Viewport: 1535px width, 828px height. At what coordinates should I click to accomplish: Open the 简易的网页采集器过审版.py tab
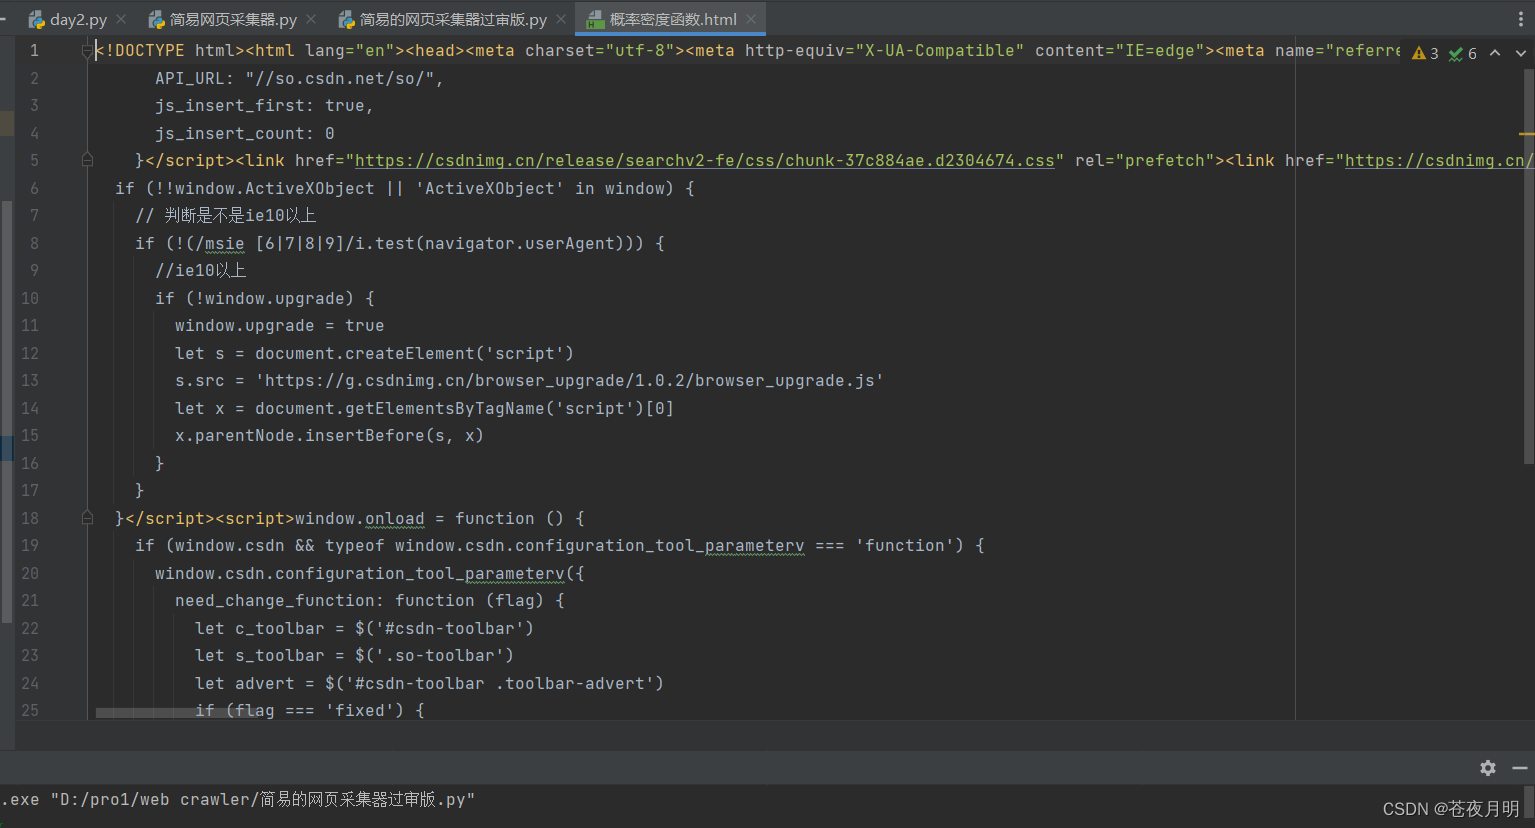coord(452,19)
